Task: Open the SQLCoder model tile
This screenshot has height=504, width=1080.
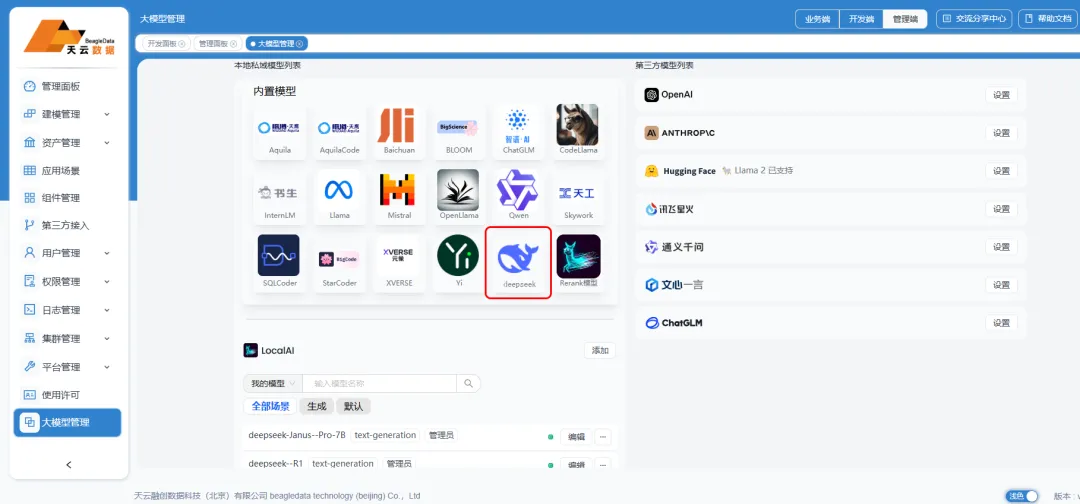Action: [278, 264]
